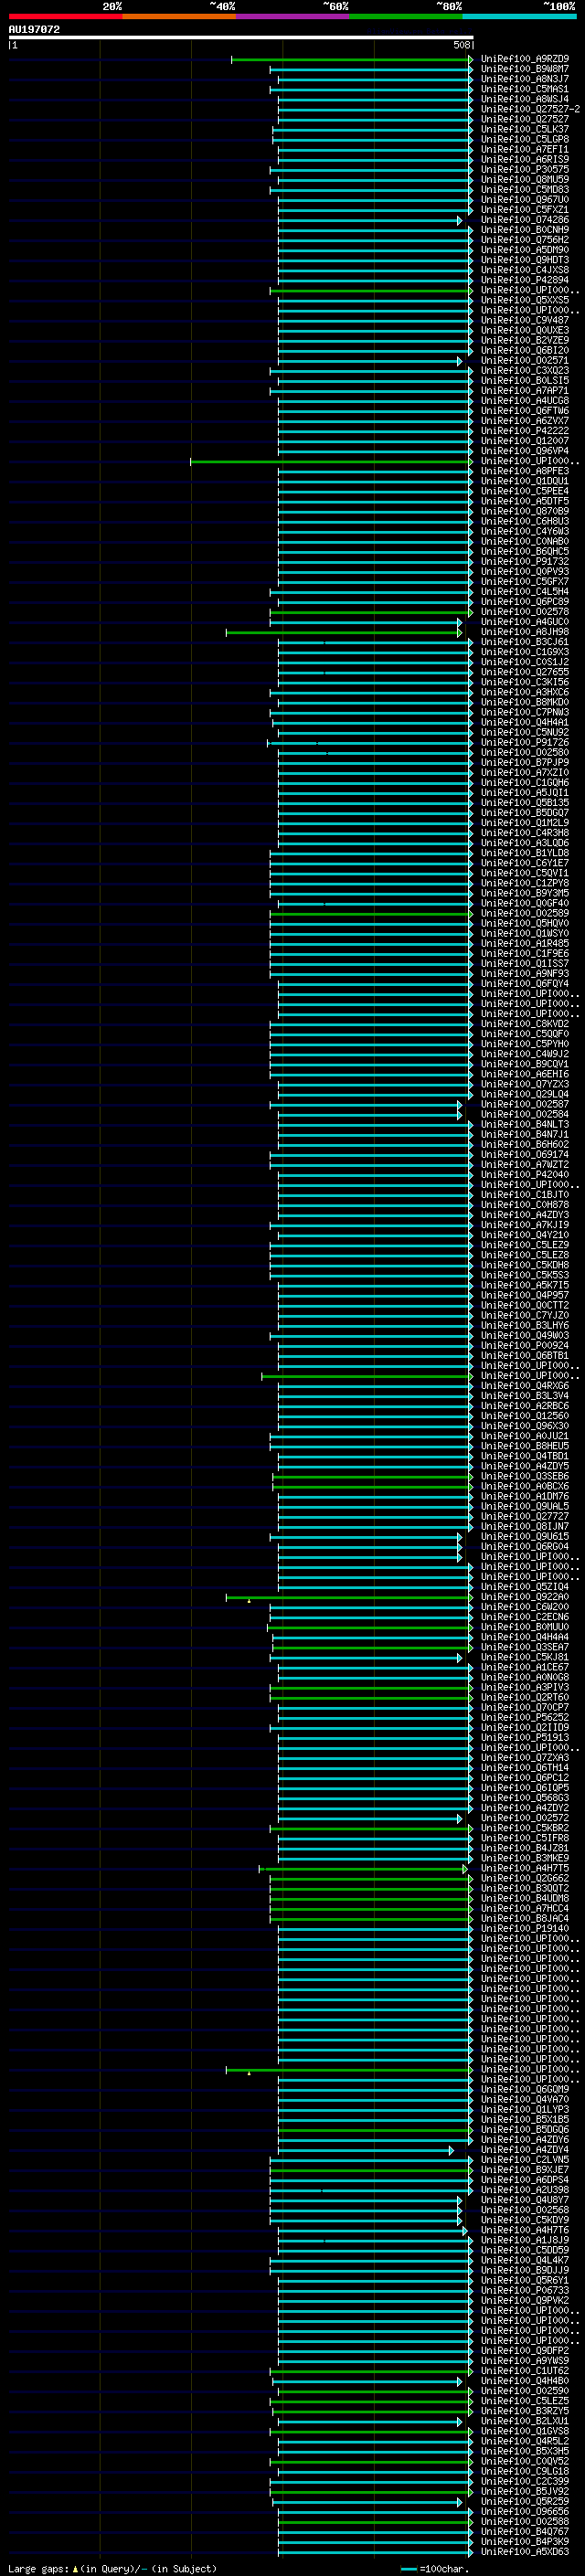The height and width of the screenshot is (2576, 585).
Task: Select hit label UniRef100_C4JXS8
Action: [x=524, y=270]
